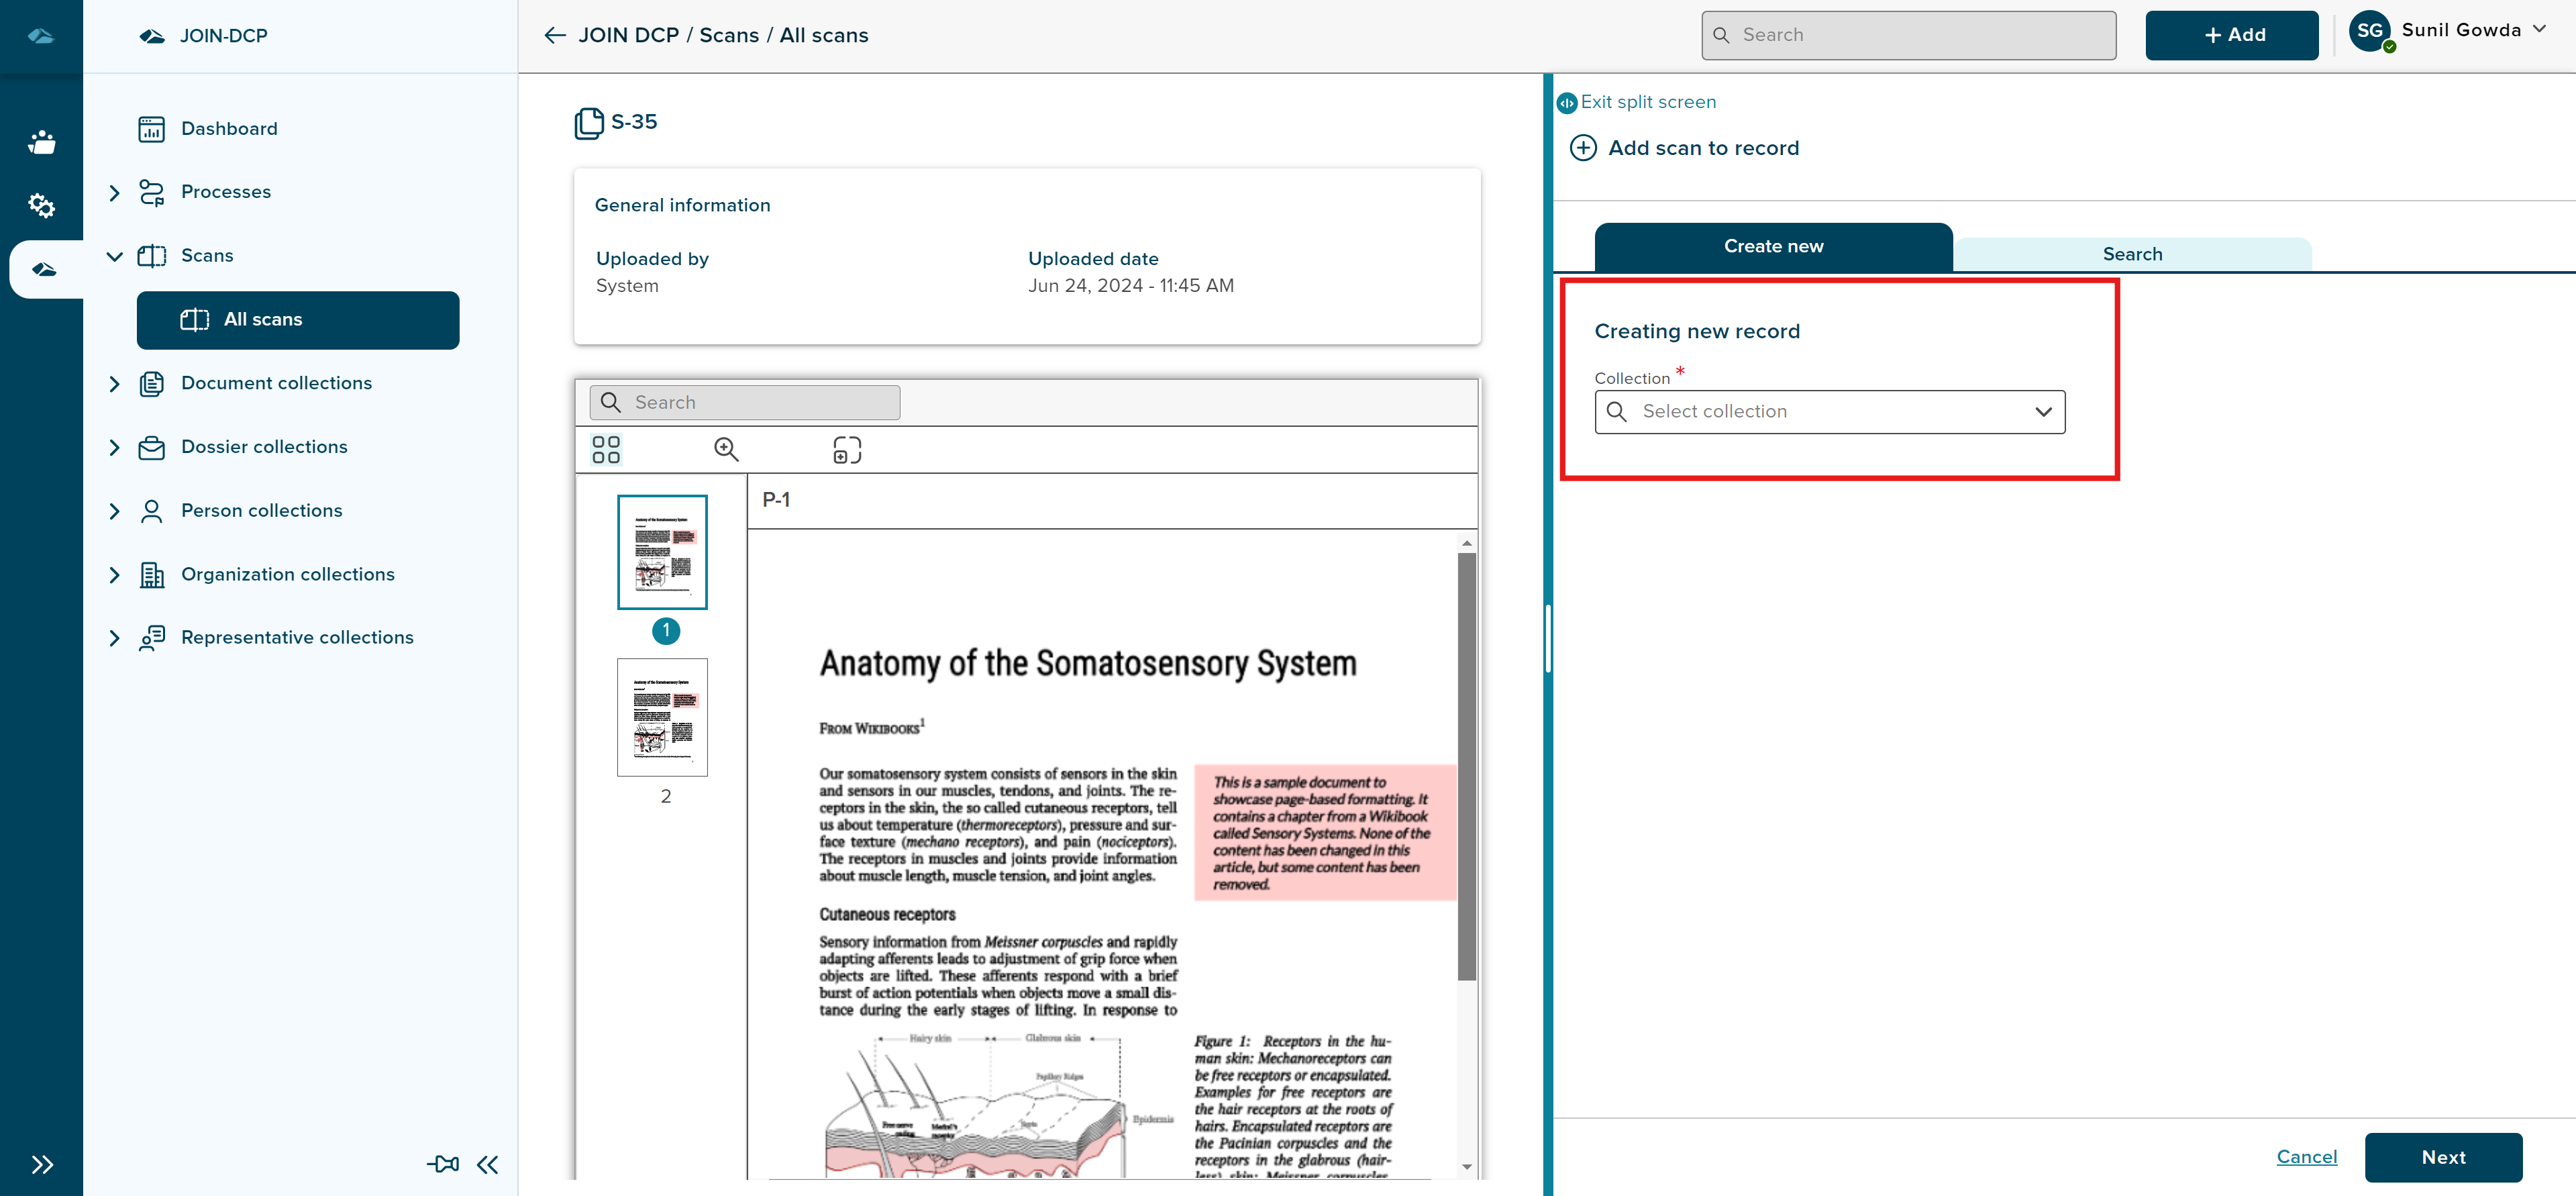Select the page 2 thumbnail

point(662,717)
